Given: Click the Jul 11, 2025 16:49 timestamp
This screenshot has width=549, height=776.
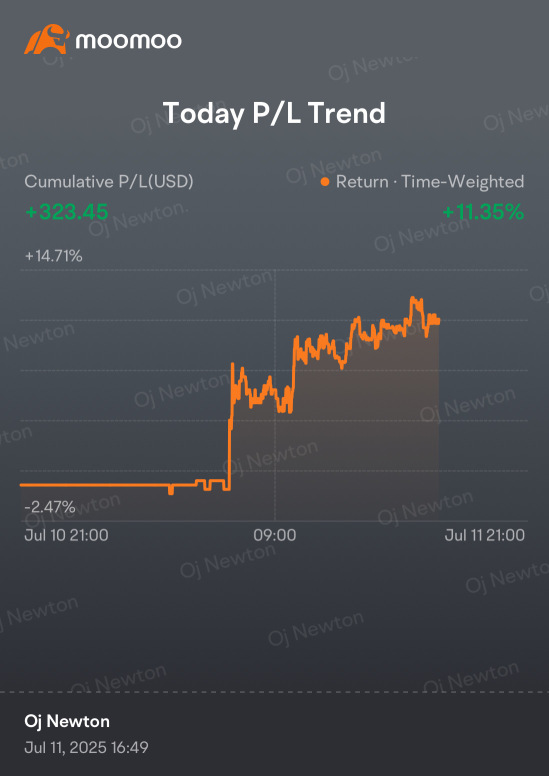Looking at the screenshot, I should 86,747.
